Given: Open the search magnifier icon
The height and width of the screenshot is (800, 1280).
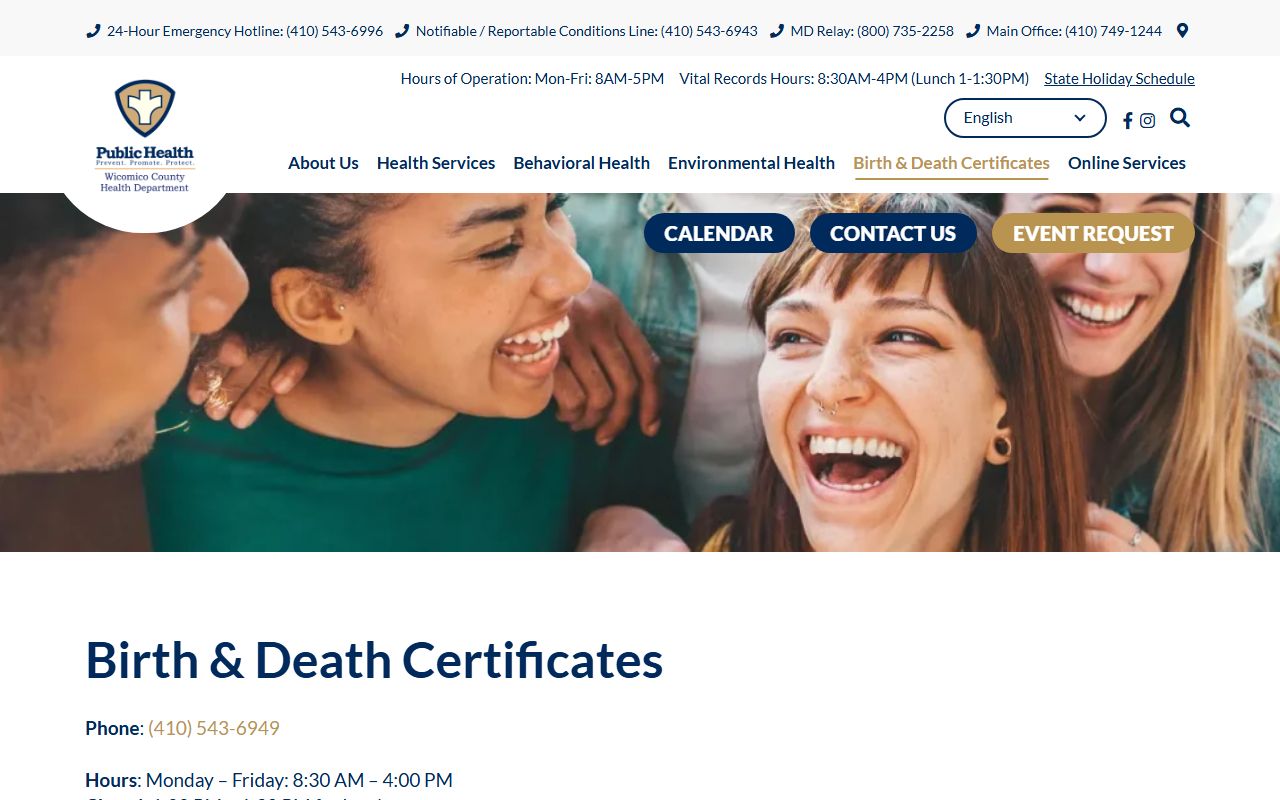Looking at the screenshot, I should 1180,118.
